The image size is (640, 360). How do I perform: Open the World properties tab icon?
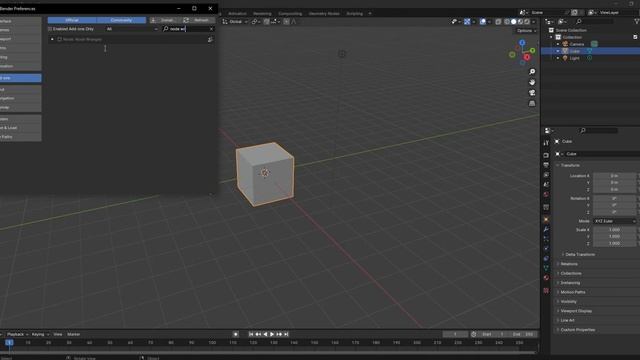546,194
